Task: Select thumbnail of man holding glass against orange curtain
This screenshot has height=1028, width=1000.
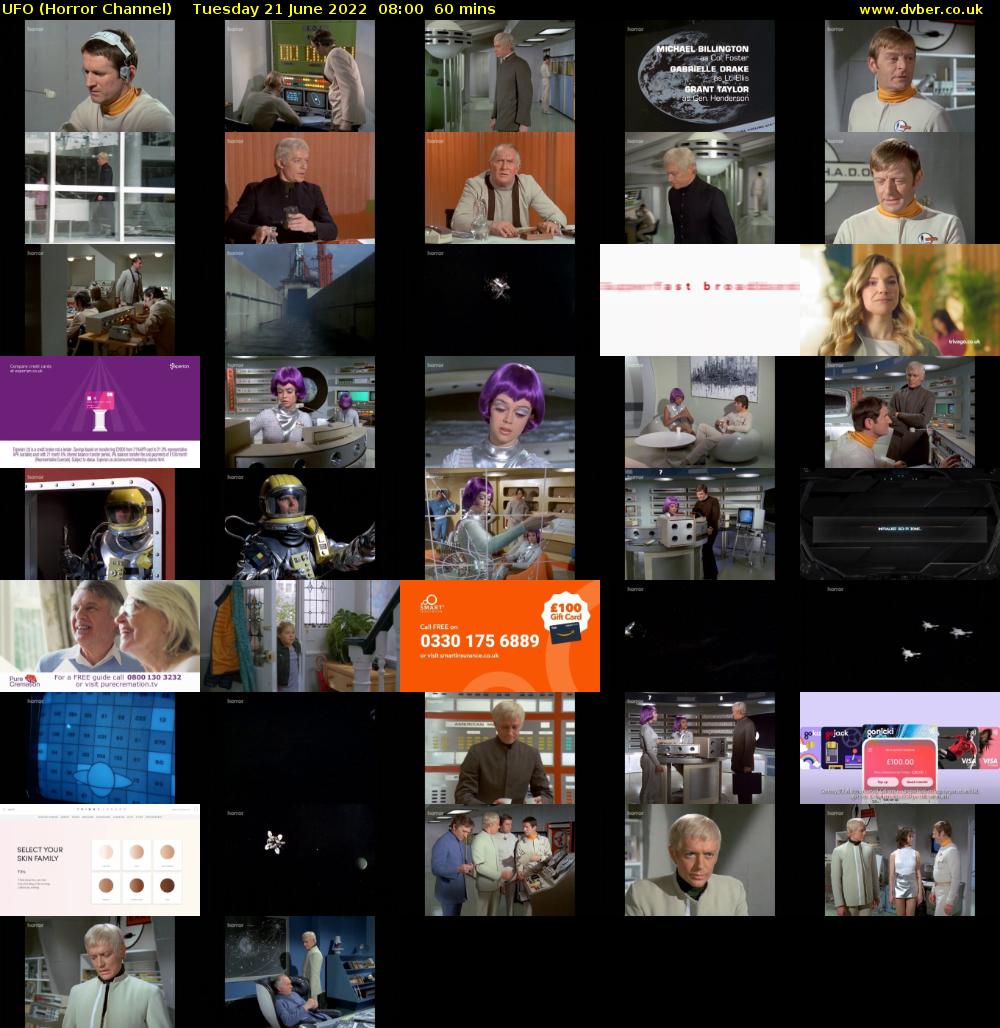Action: (x=300, y=188)
